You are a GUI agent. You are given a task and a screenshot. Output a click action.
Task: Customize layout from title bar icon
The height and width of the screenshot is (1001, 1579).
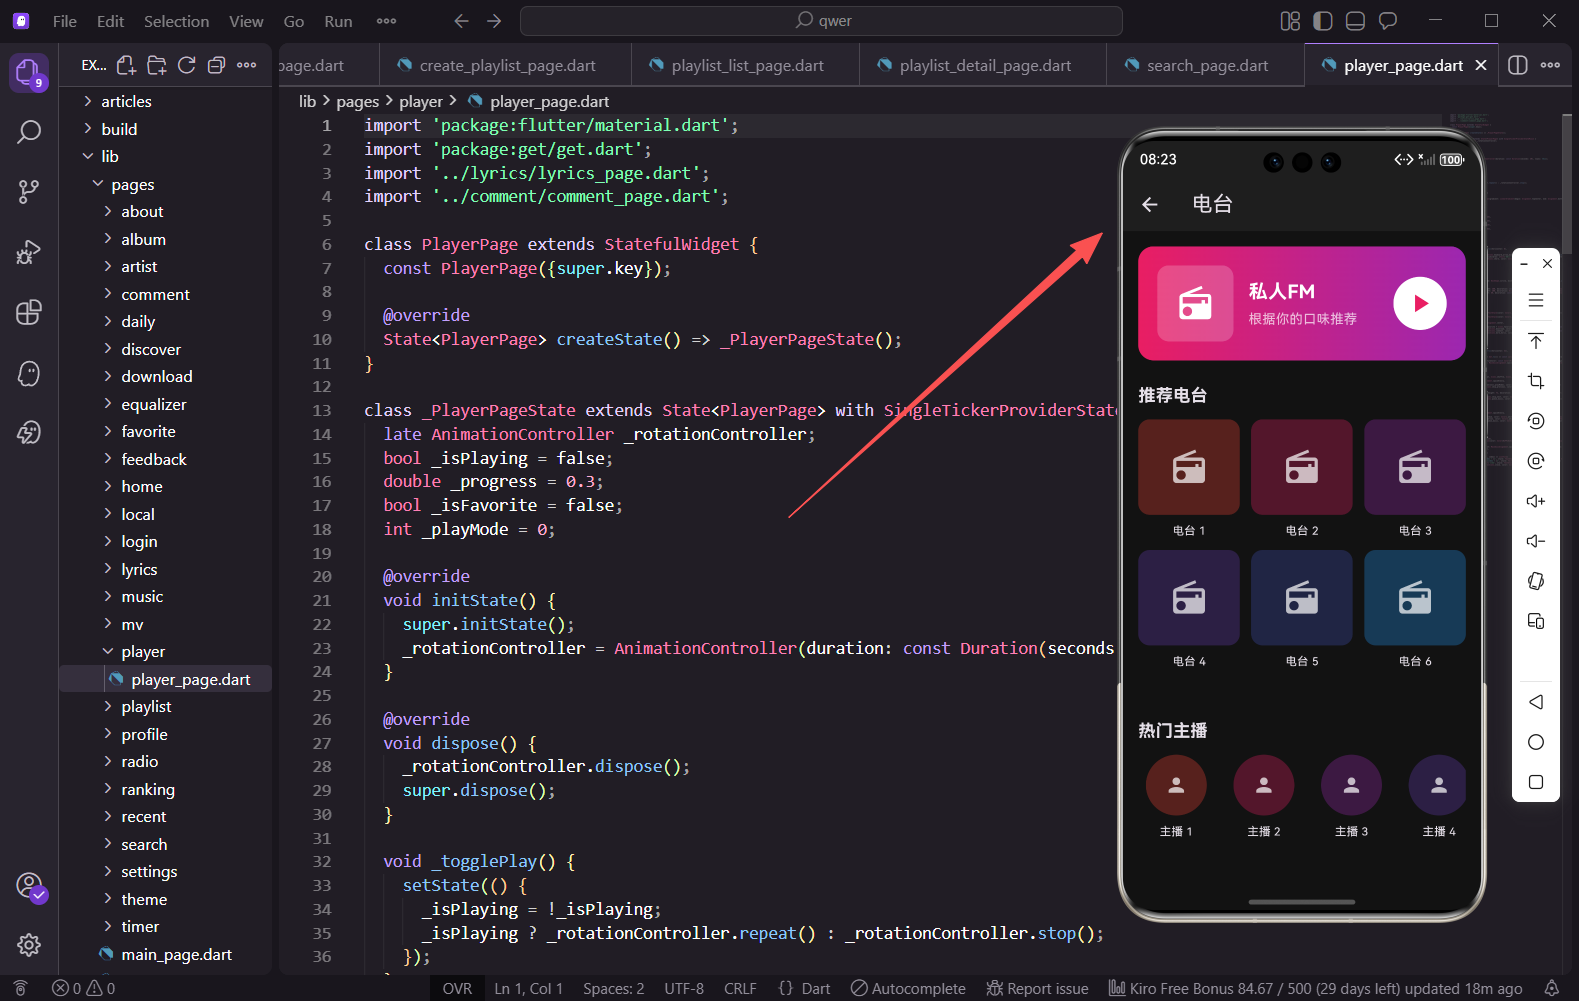coord(1290,21)
